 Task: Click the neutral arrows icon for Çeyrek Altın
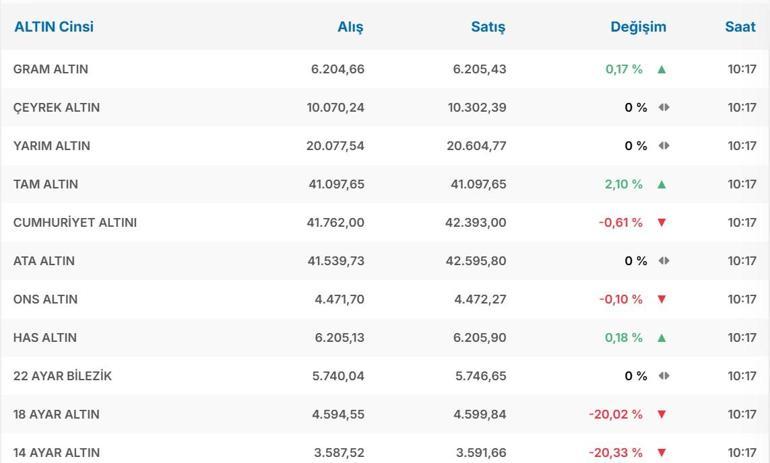664,107
